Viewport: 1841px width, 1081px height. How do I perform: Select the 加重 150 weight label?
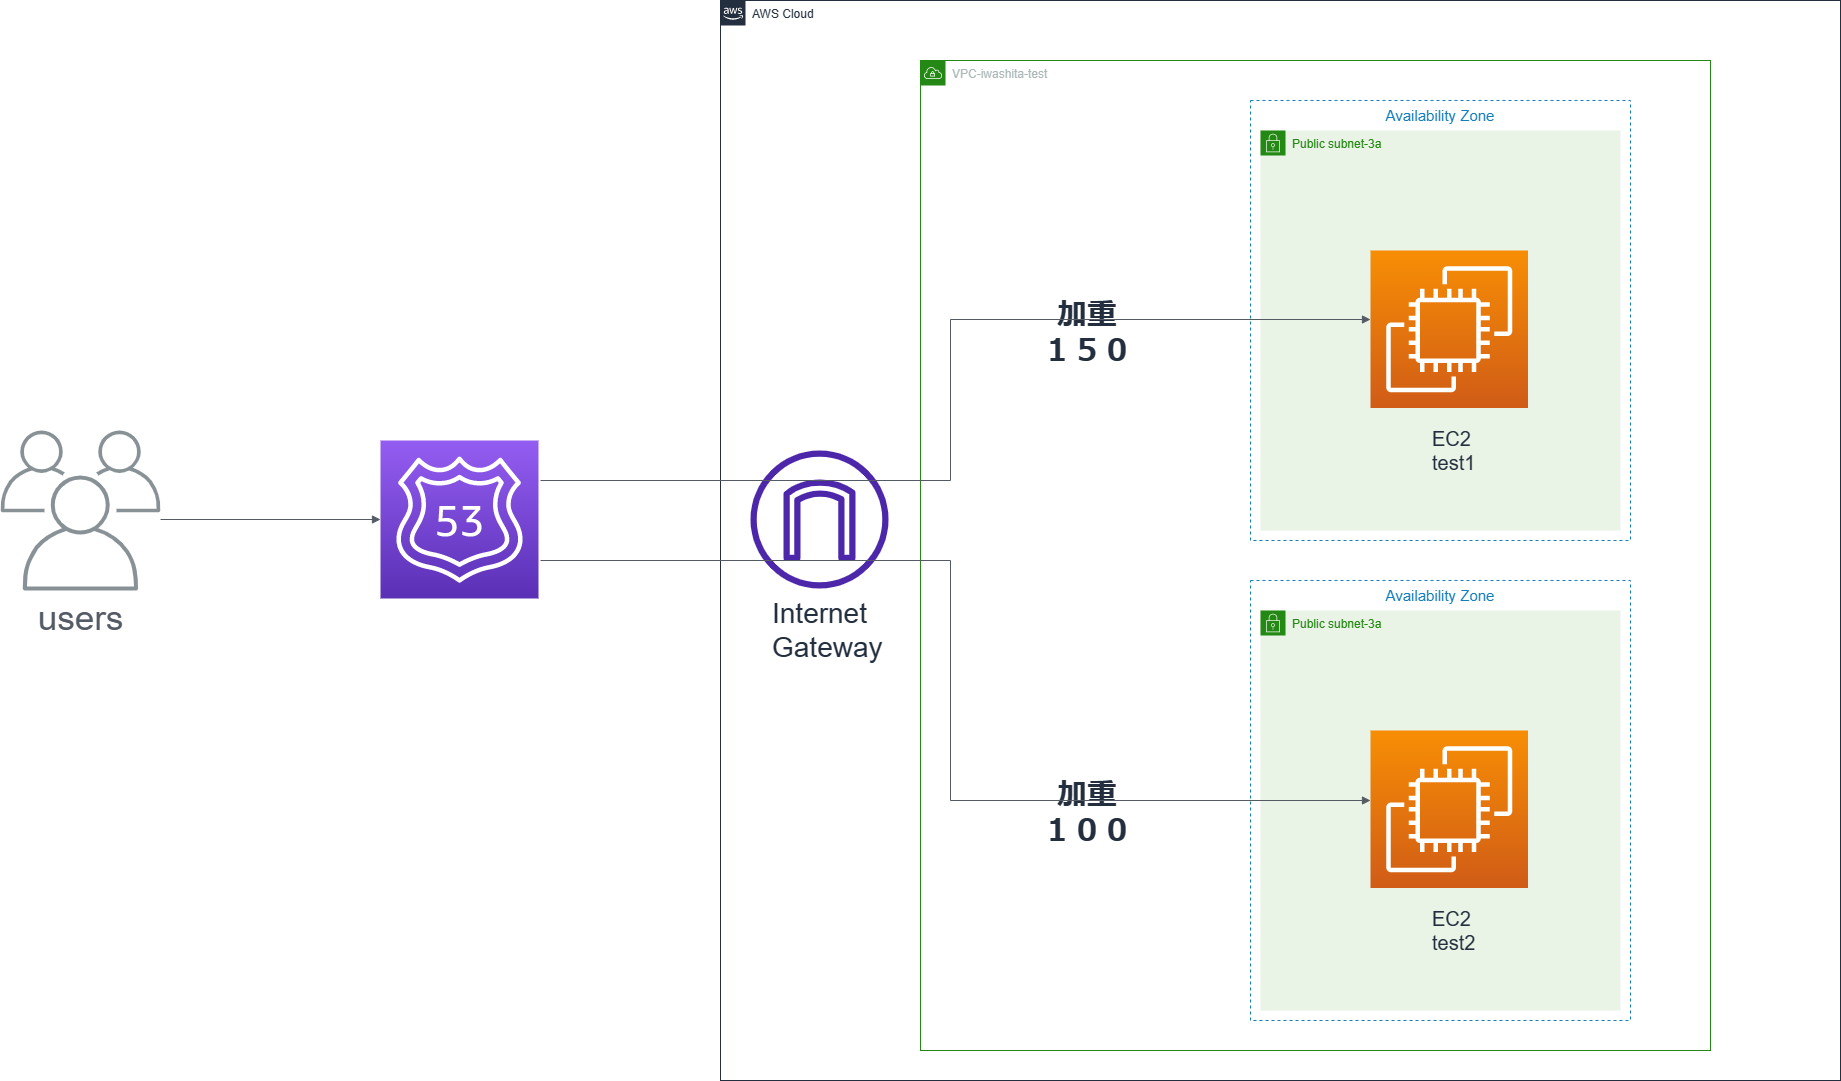(x=1087, y=330)
